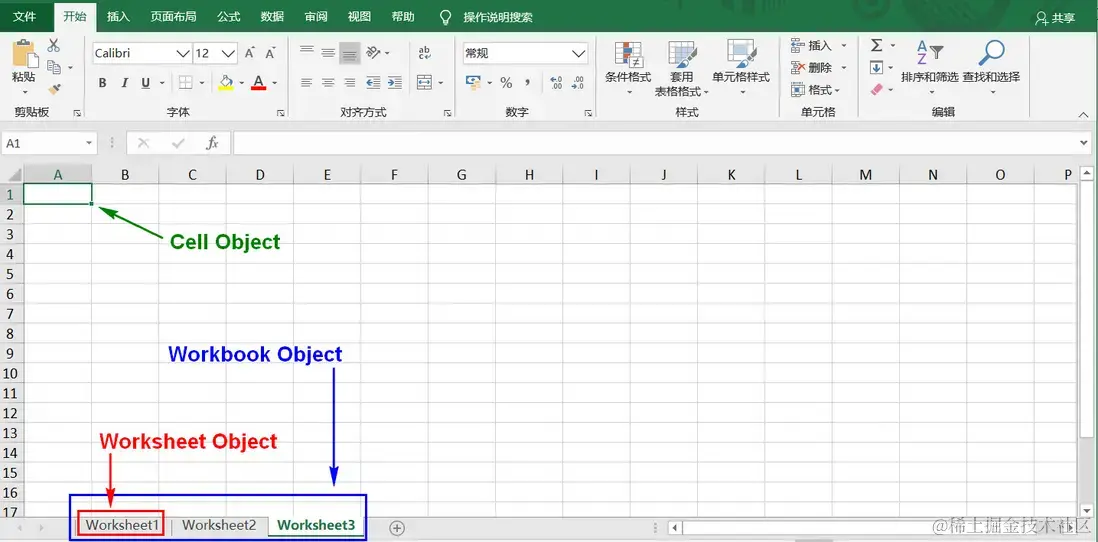Center text horizontally

click(328, 83)
